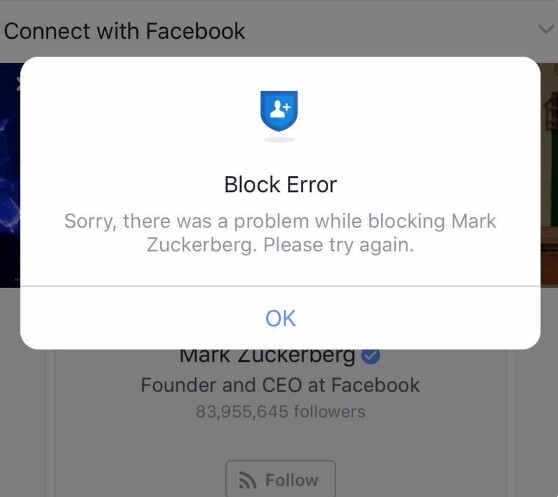The height and width of the screenshot is (497, 558).
Task: Expand the Connect with Facebook chevron
Action: click(546, 30)
